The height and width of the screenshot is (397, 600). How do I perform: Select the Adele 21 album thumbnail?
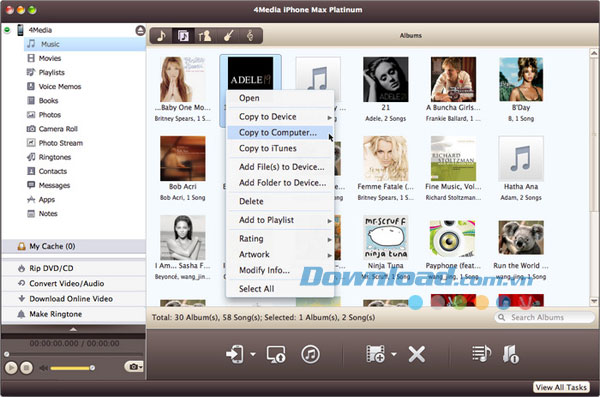coord(385,80)
